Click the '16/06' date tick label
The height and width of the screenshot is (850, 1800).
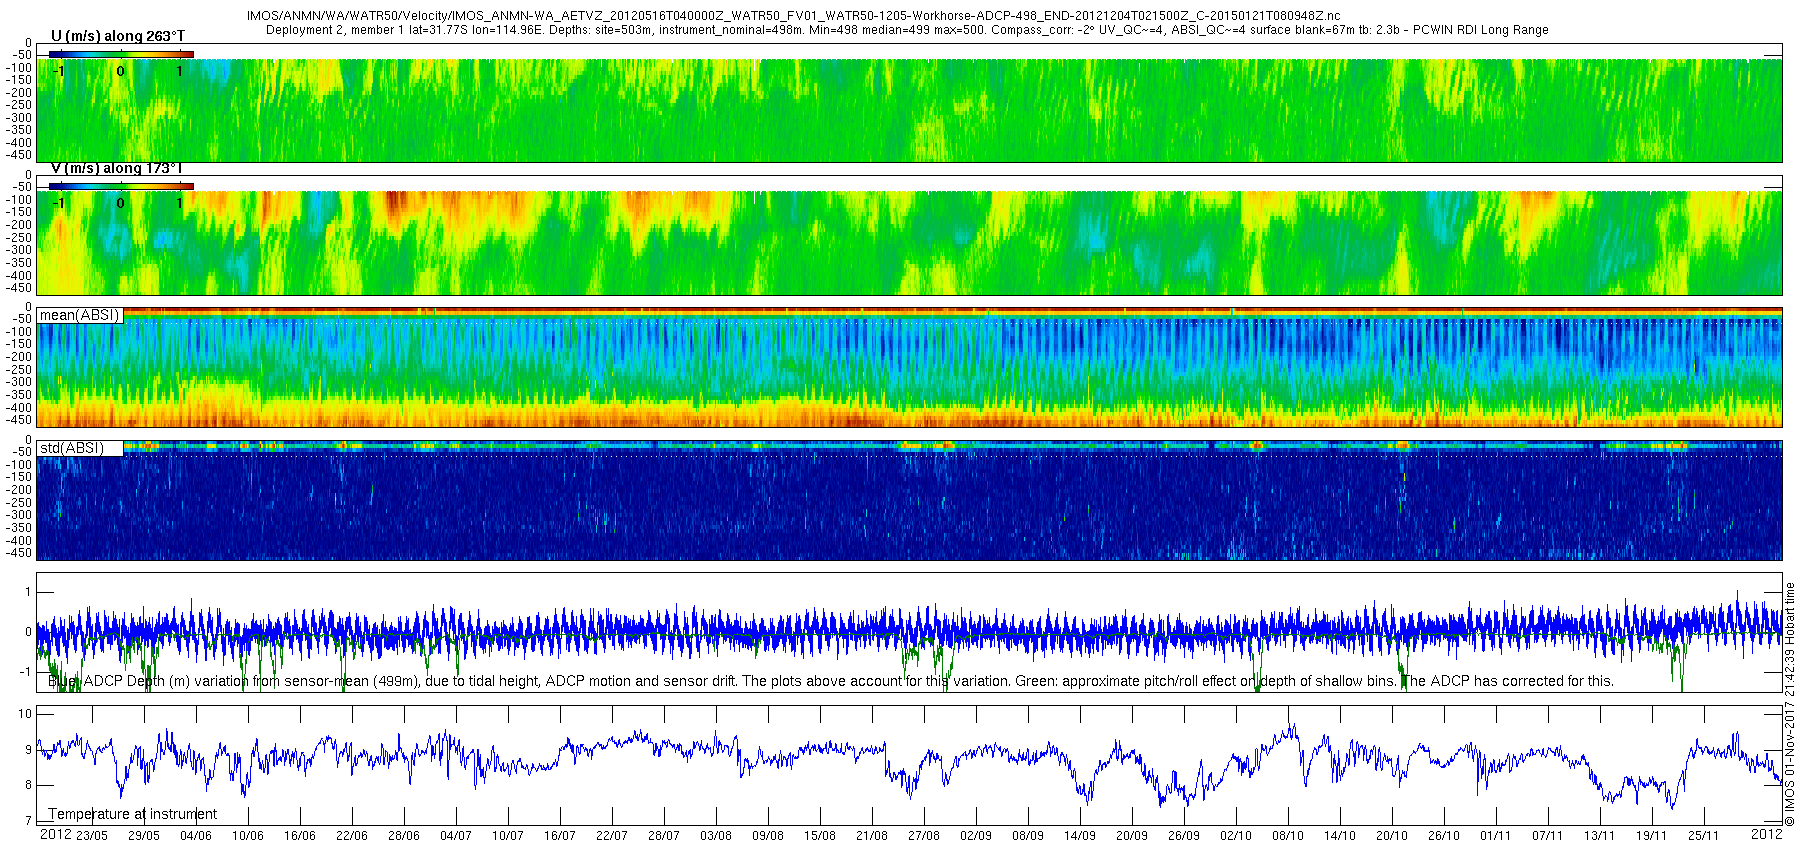pyautogui.click(x=300, y=836)
